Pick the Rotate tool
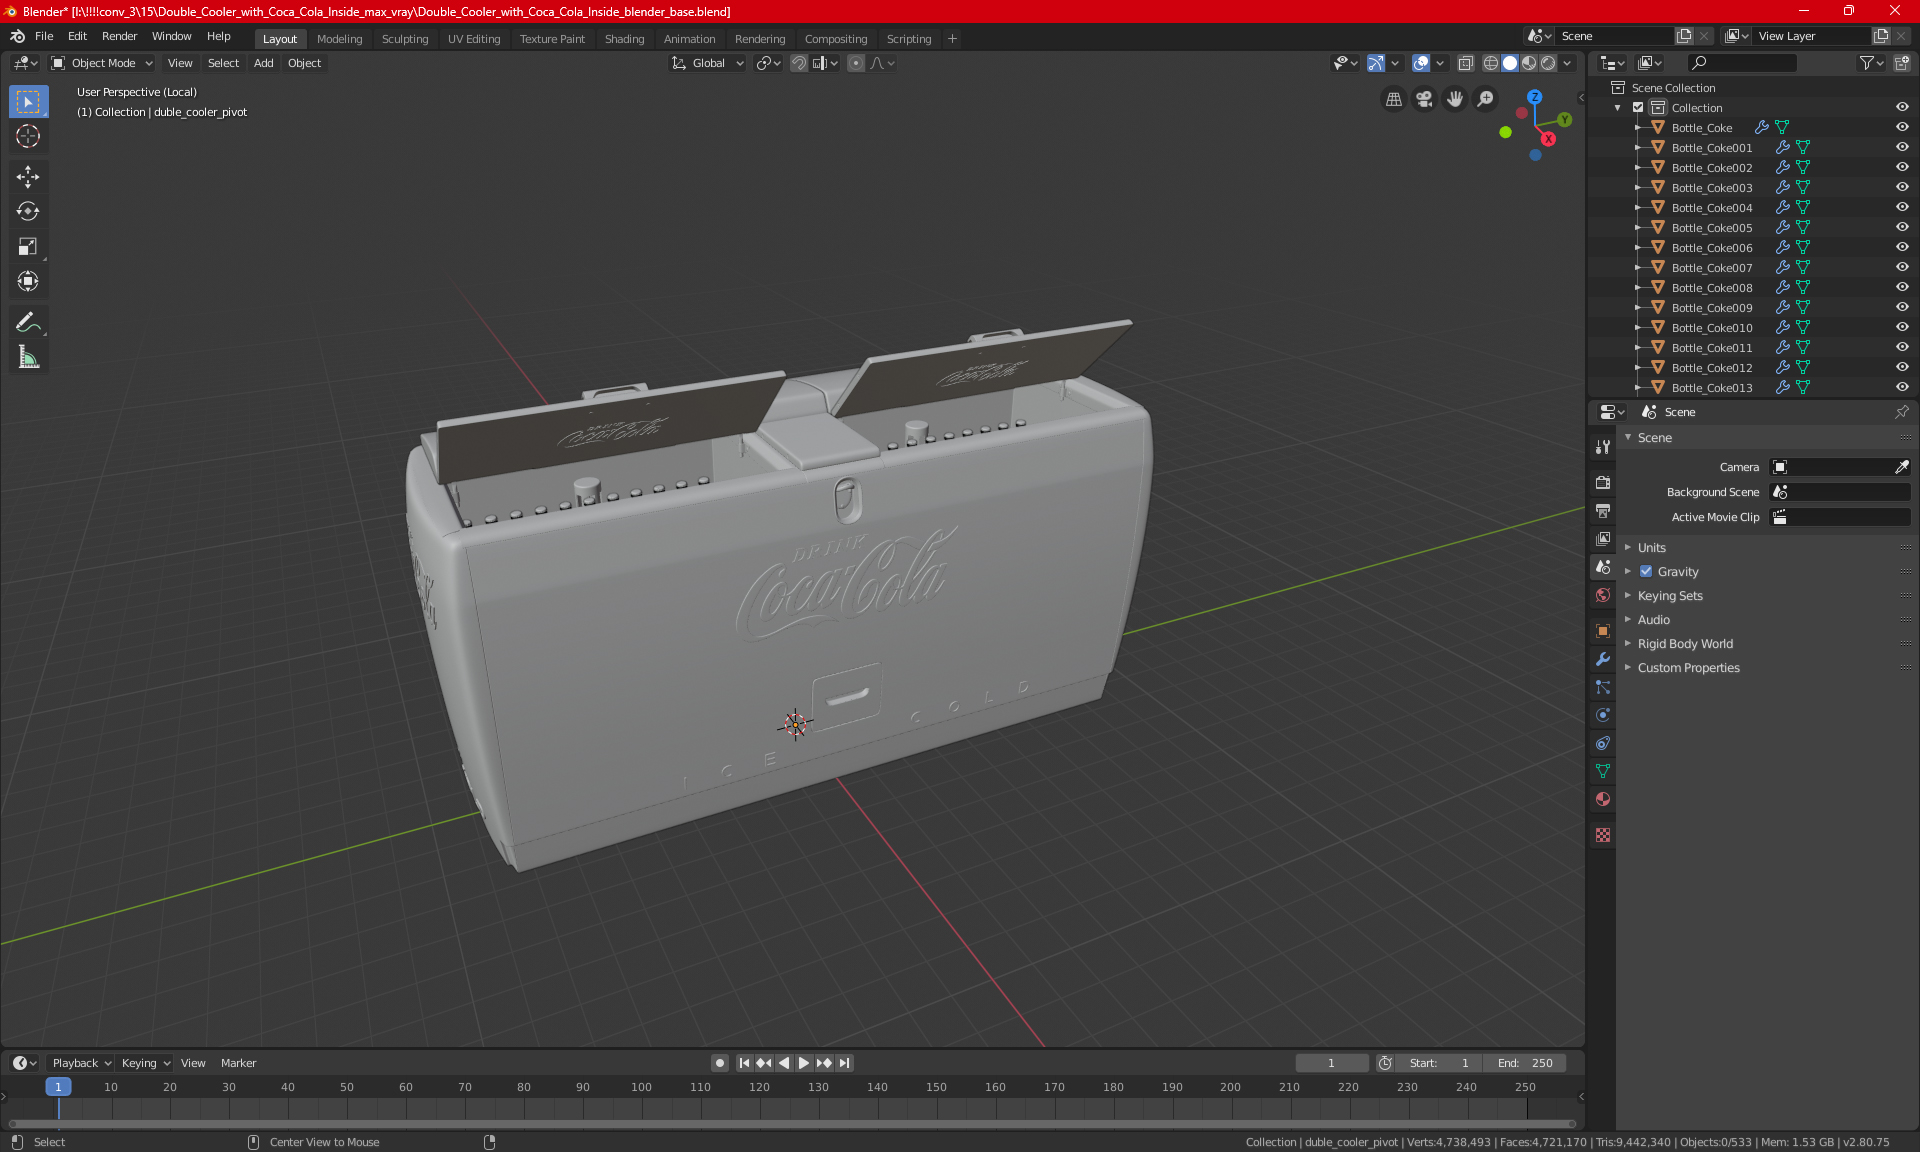 tap(28, 211)
